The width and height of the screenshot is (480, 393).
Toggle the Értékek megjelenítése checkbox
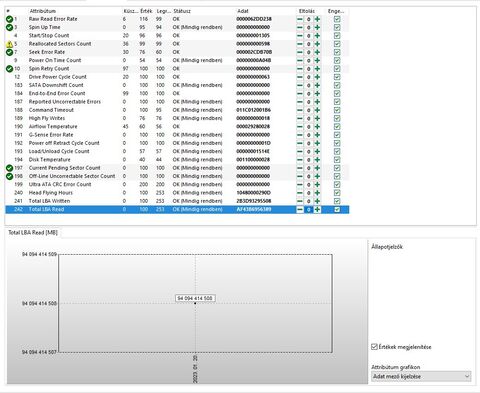[374, 347]
